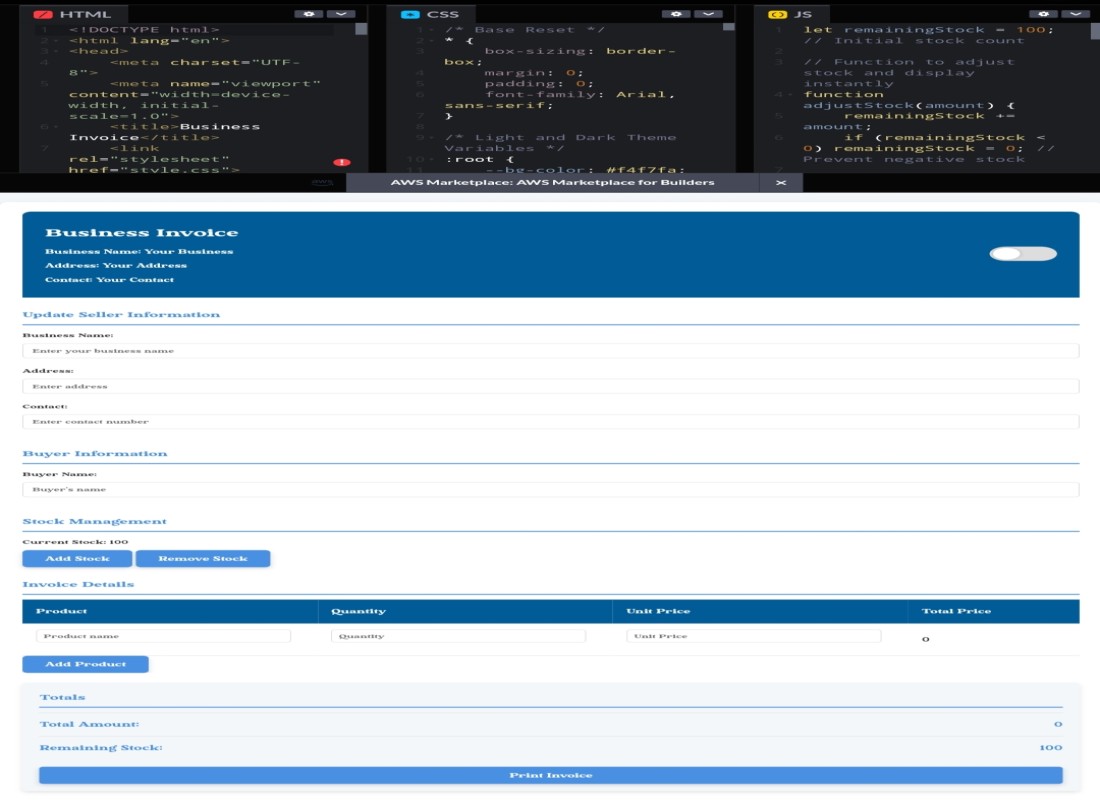
Task: Open JS editor settings gear
Action: point(1044,13)
